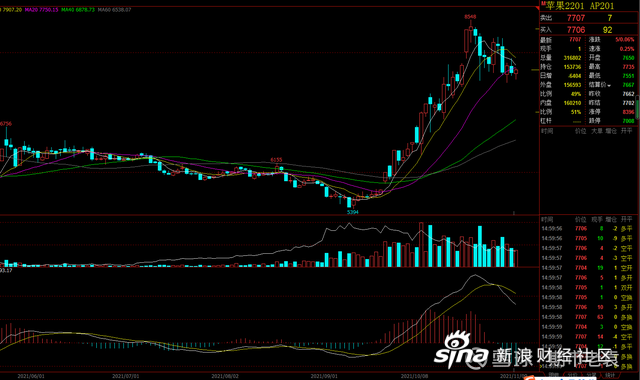
Task: Open the 结算价 dropdown arrow in quote panel
Action: click(x=609, y=86)
